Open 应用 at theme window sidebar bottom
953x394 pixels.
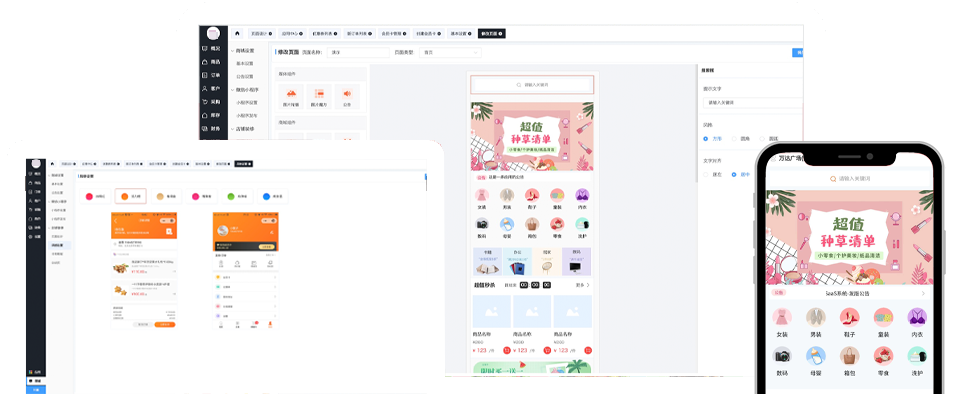coord(35,372)
